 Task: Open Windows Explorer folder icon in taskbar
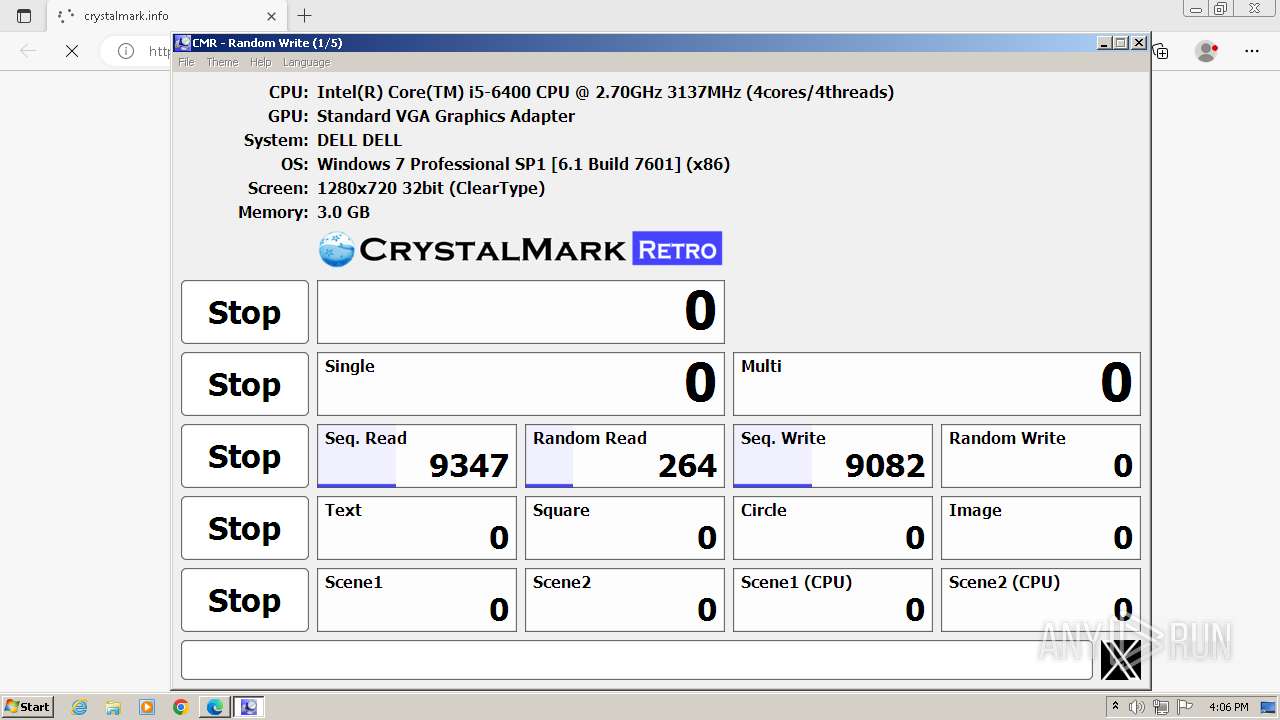click(113, 707)
